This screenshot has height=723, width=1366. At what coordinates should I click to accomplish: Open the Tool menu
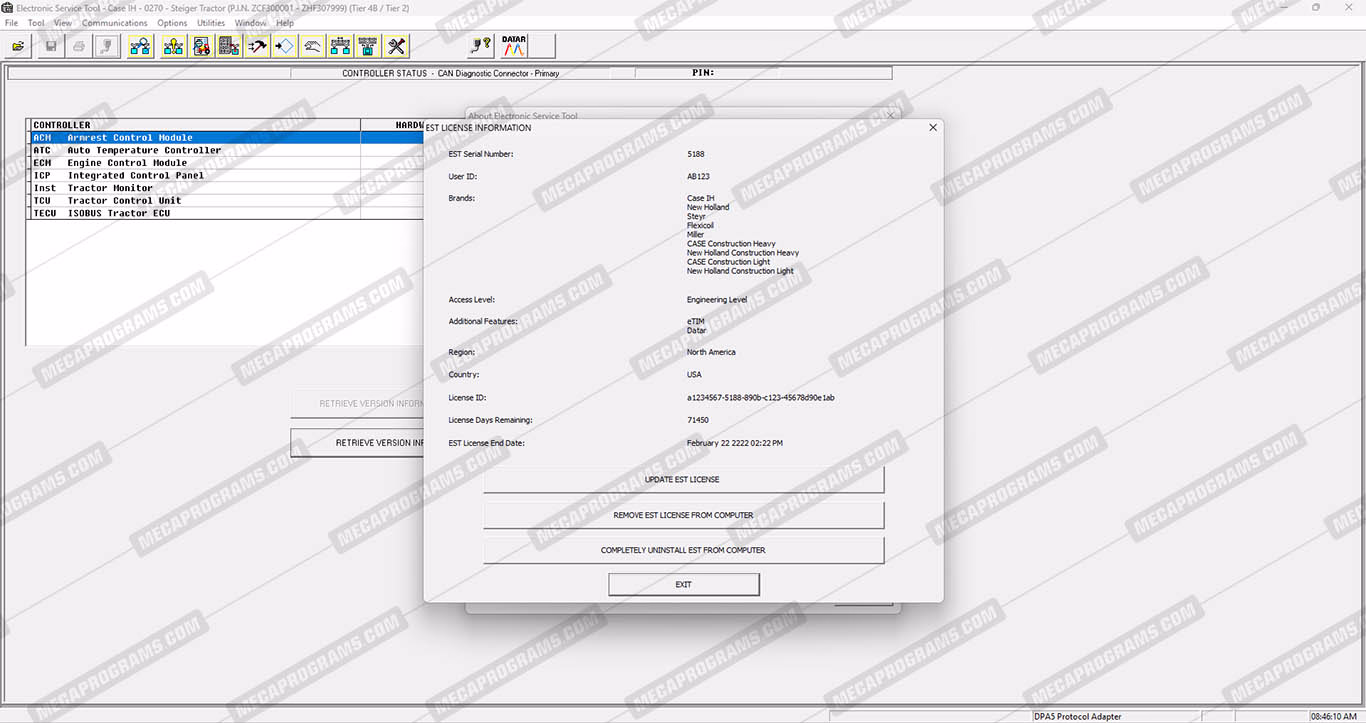[x=36, y=23]
